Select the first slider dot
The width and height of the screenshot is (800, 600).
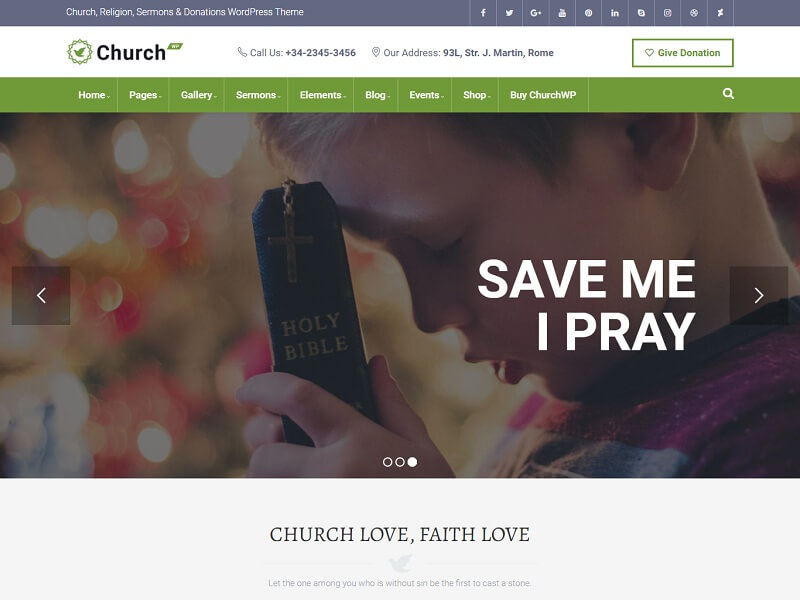(387, 462)
